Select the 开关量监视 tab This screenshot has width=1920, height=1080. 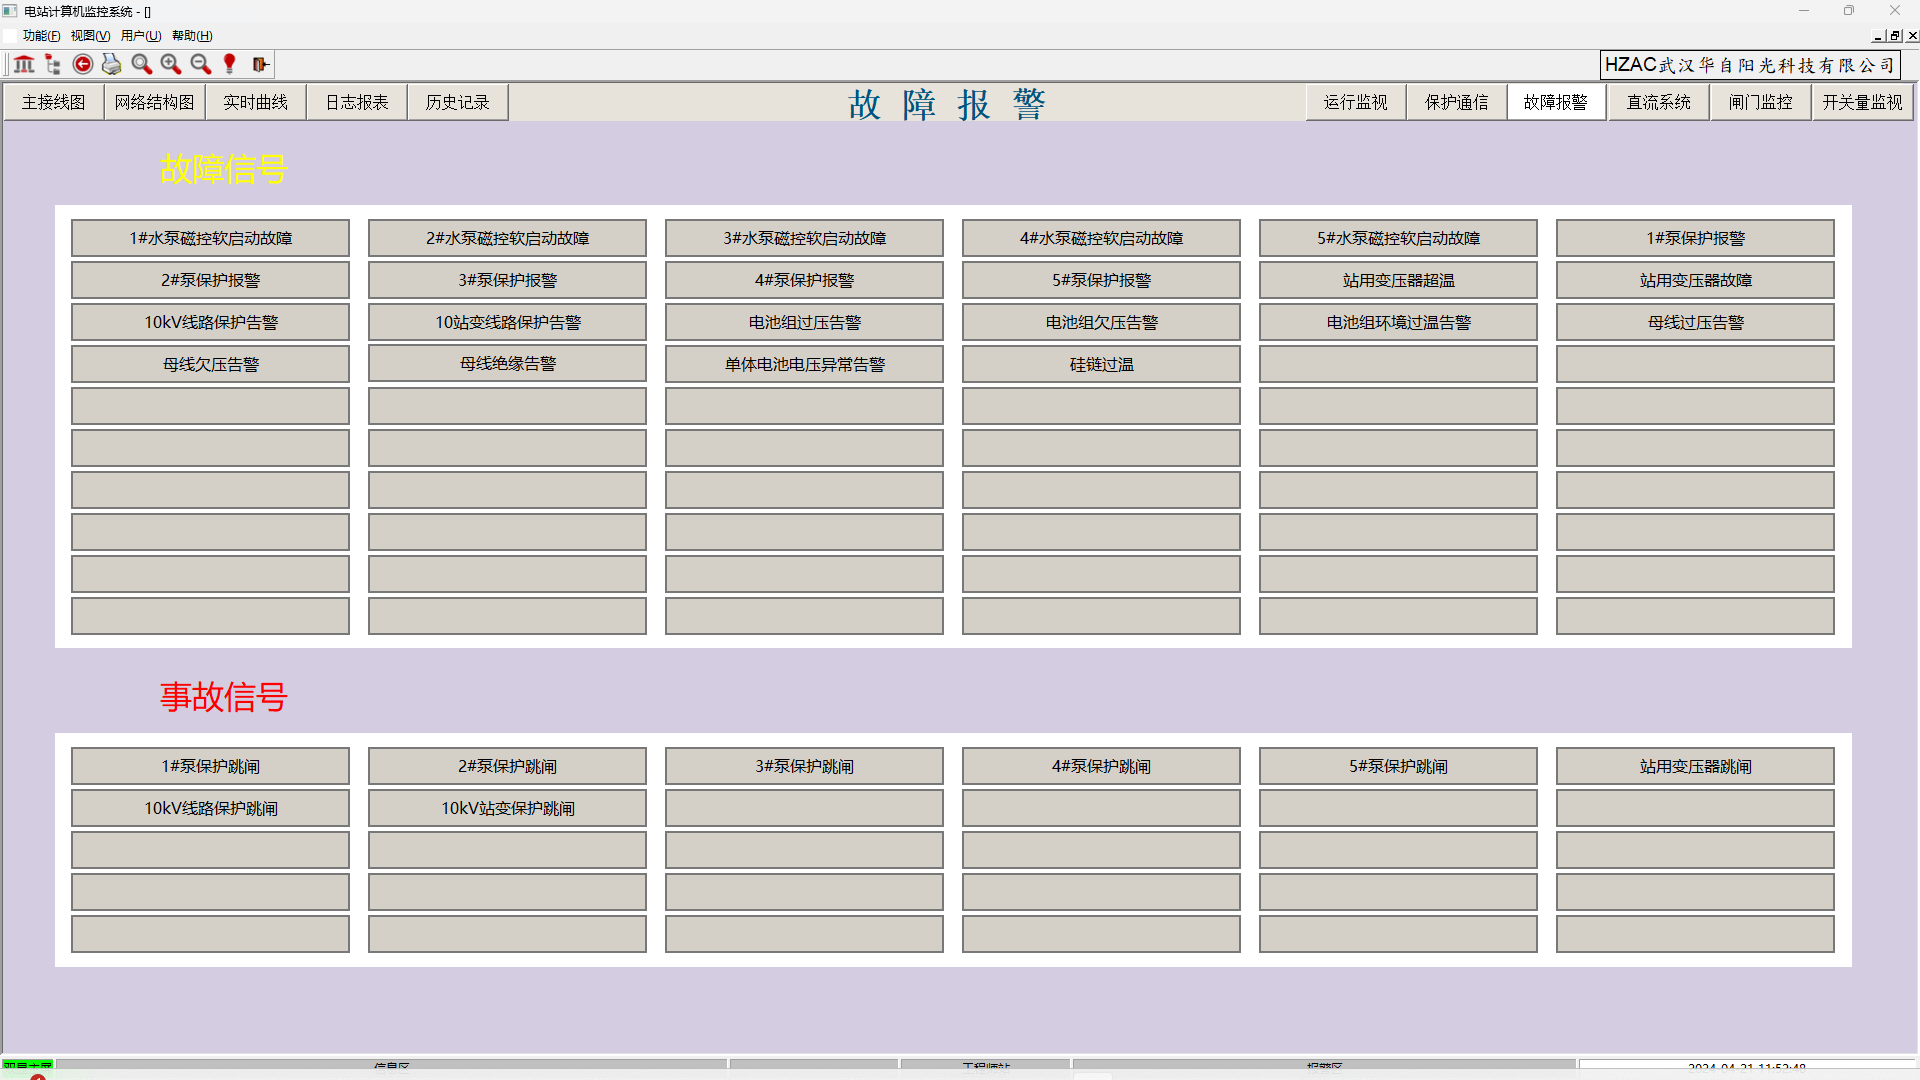[1861, 103]
